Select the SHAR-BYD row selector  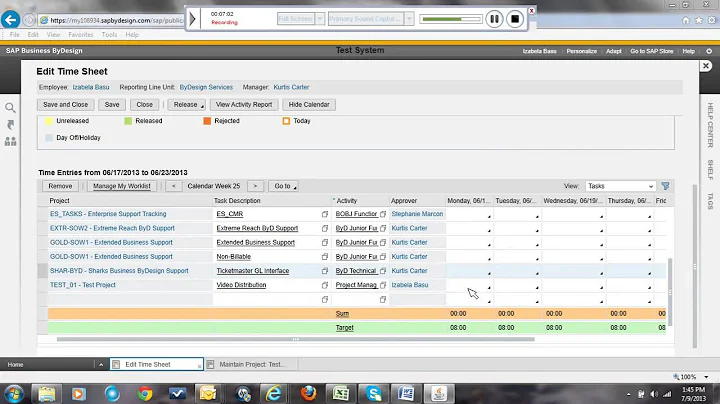42,271
